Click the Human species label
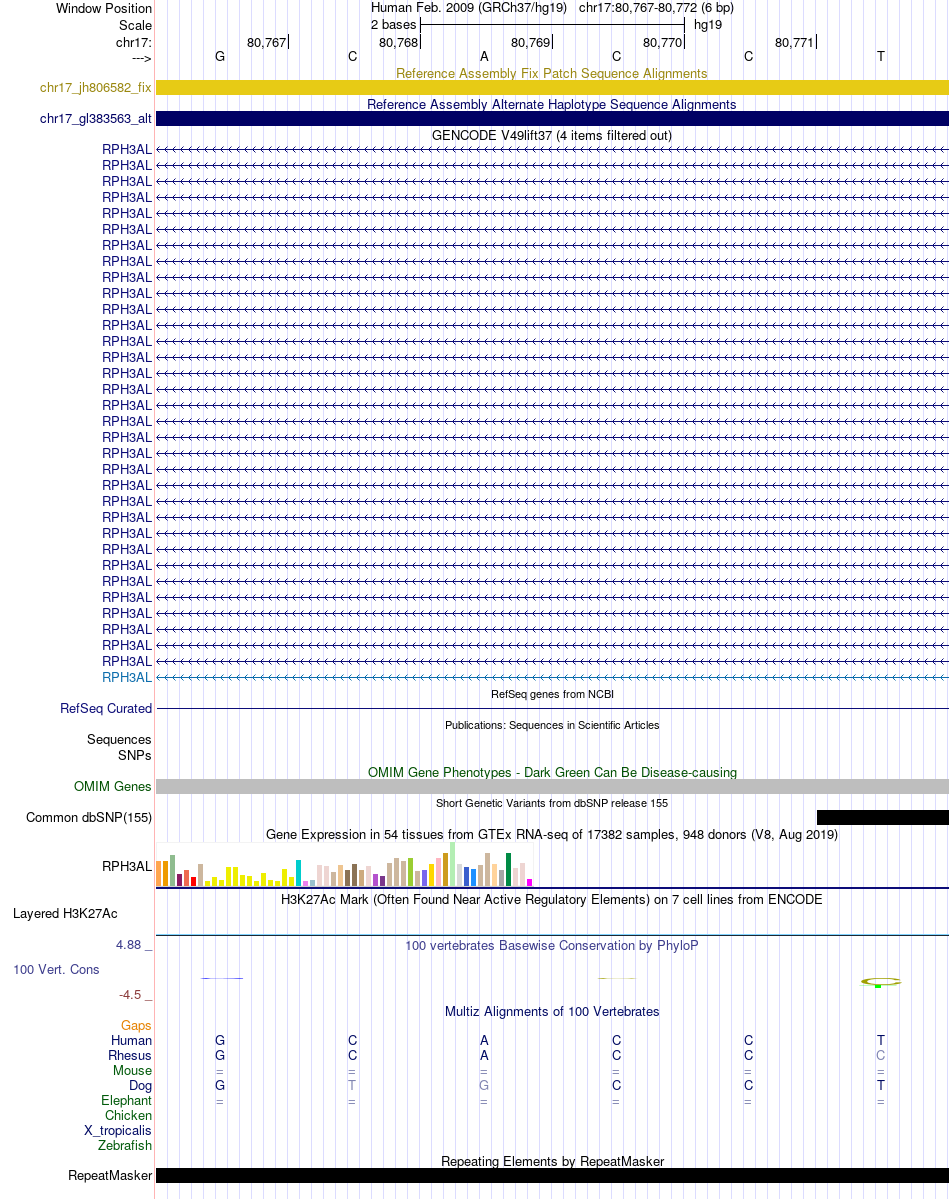950x1199 pixels. pyautogui.click(x=132, y=1041)
